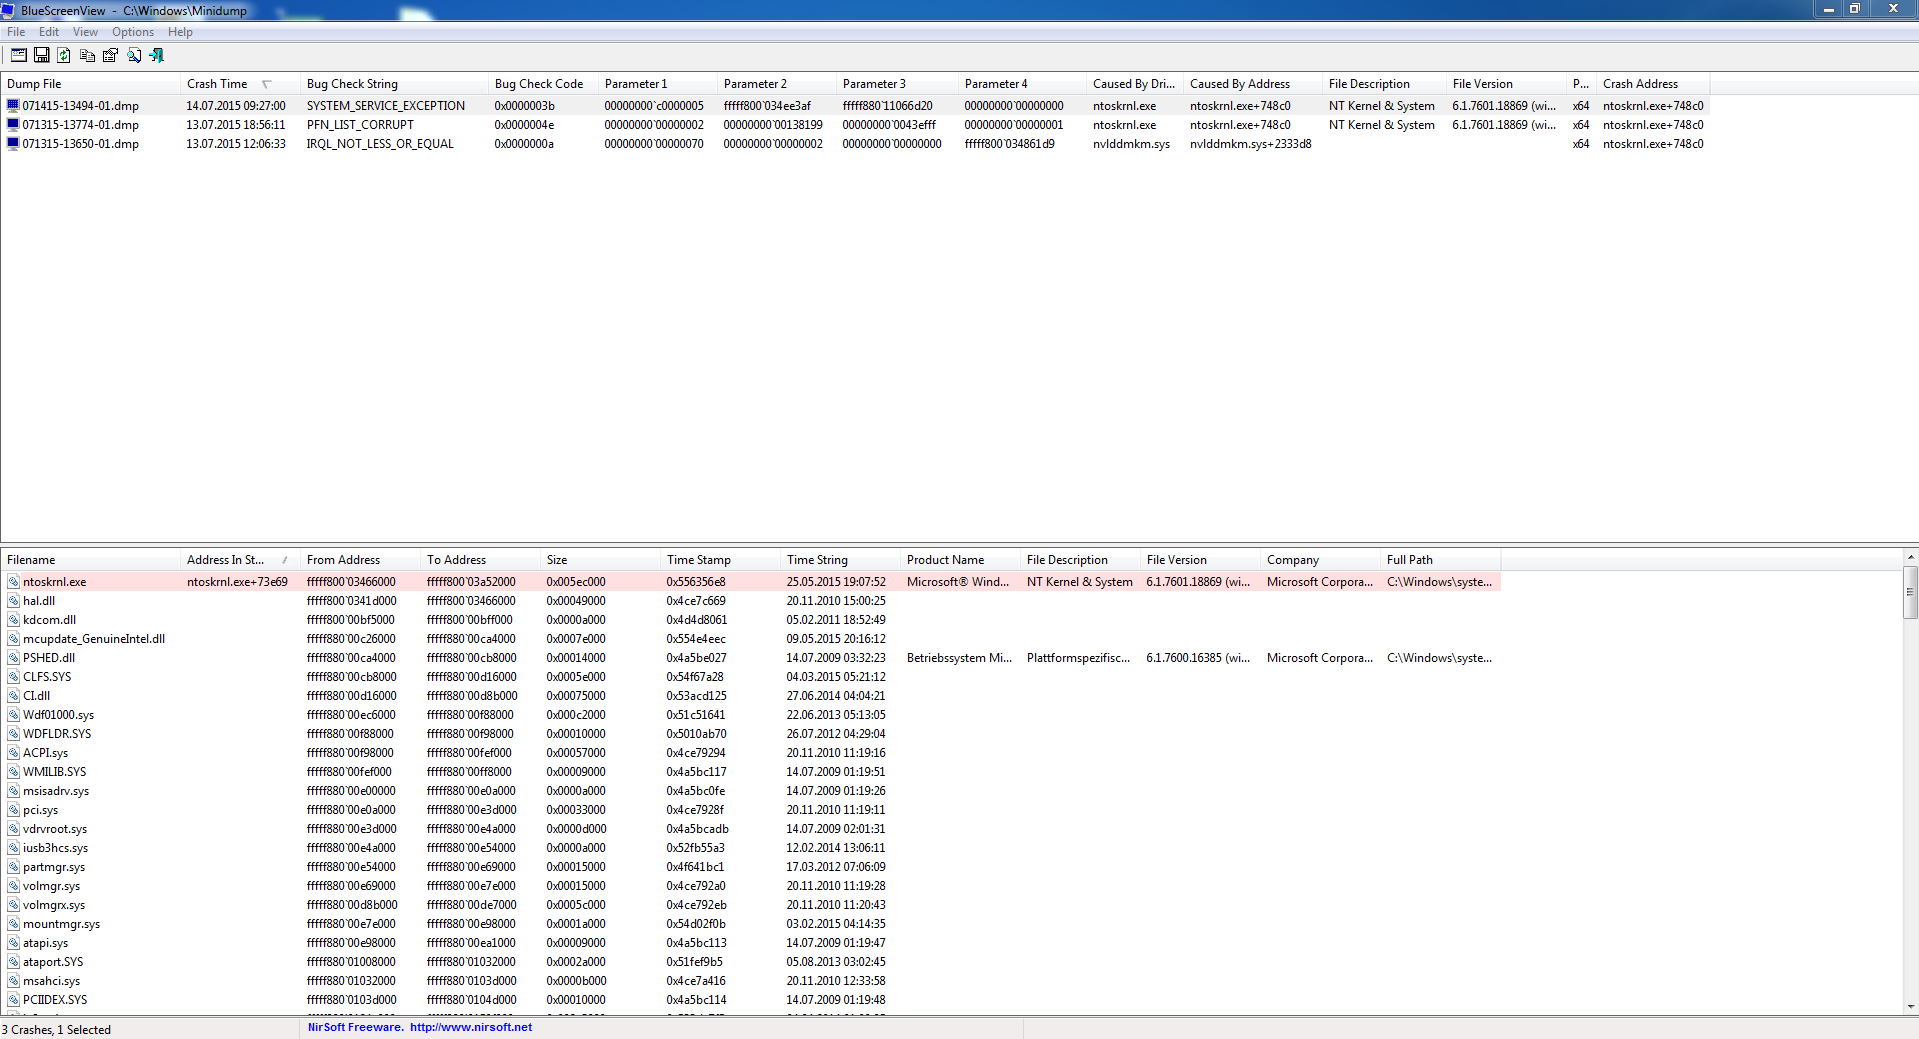Click the 071315-13774-01.dmp file icon
The height and width of the screenshot is (1039, 1919).
[x=13, y=124]
